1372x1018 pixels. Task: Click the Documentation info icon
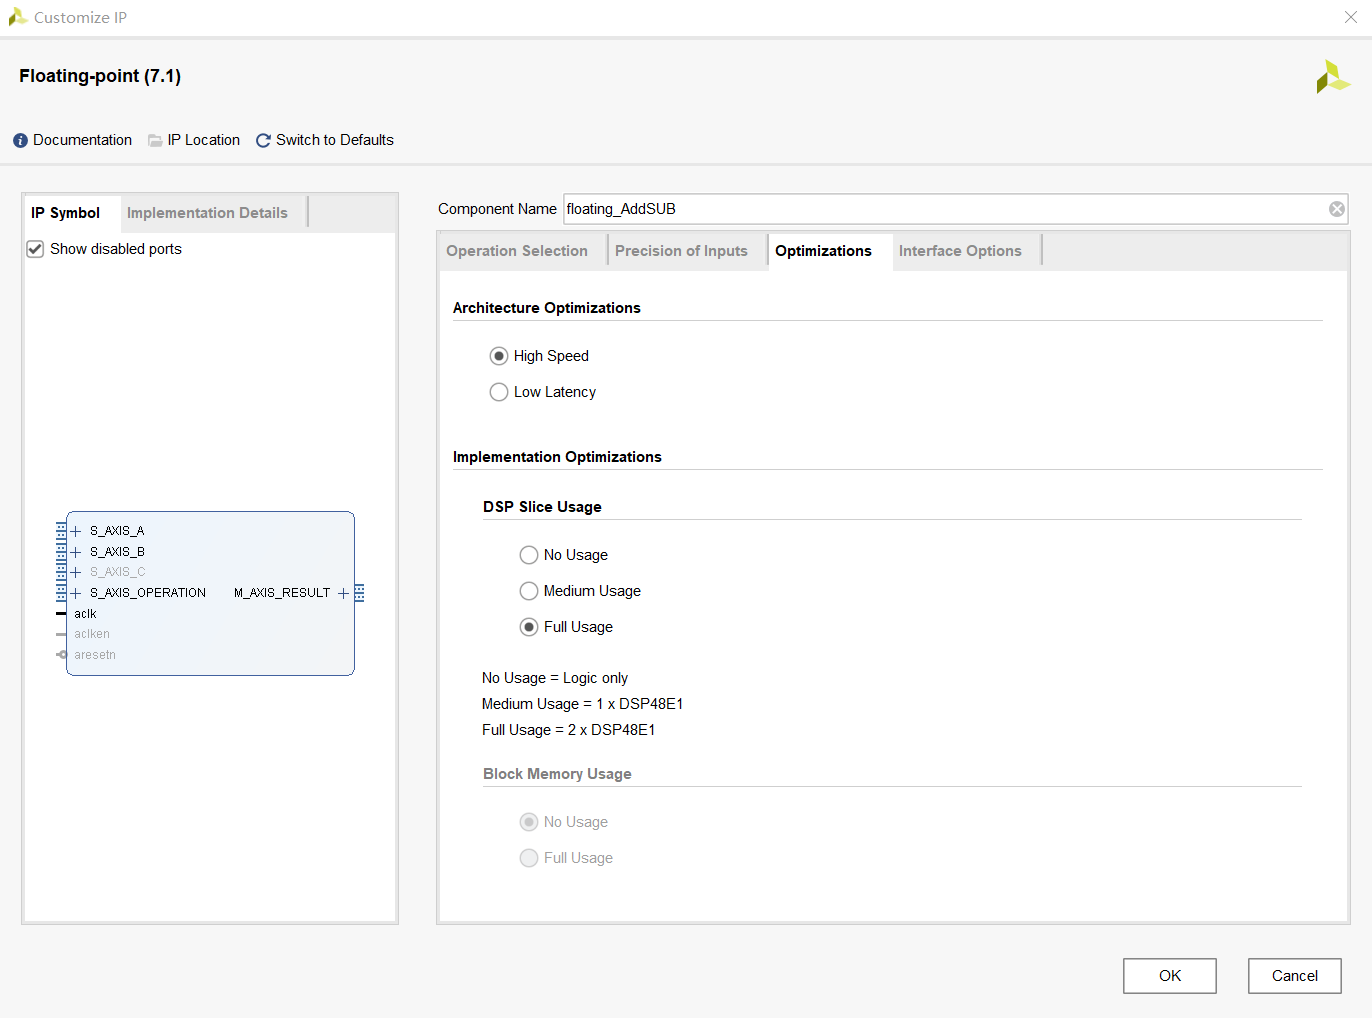point(20,141)
